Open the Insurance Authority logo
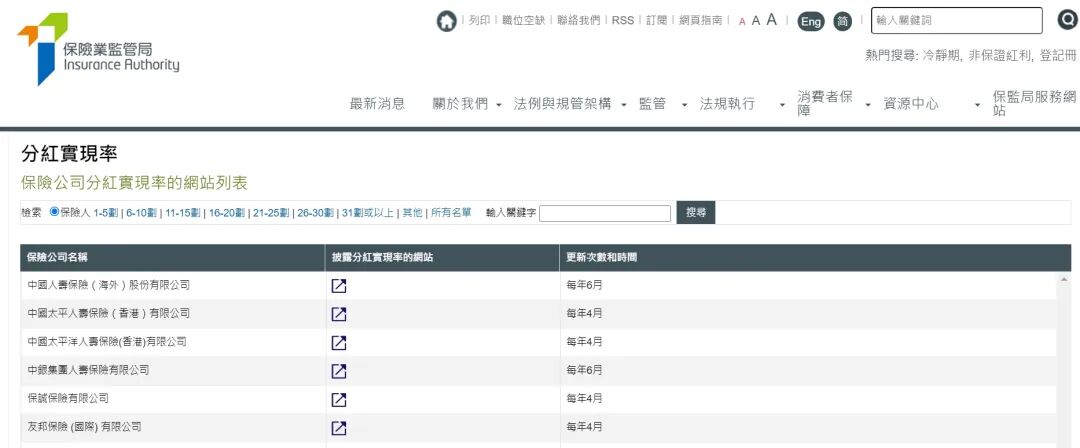The image size is (1080, 448). (x=98, y=49)
